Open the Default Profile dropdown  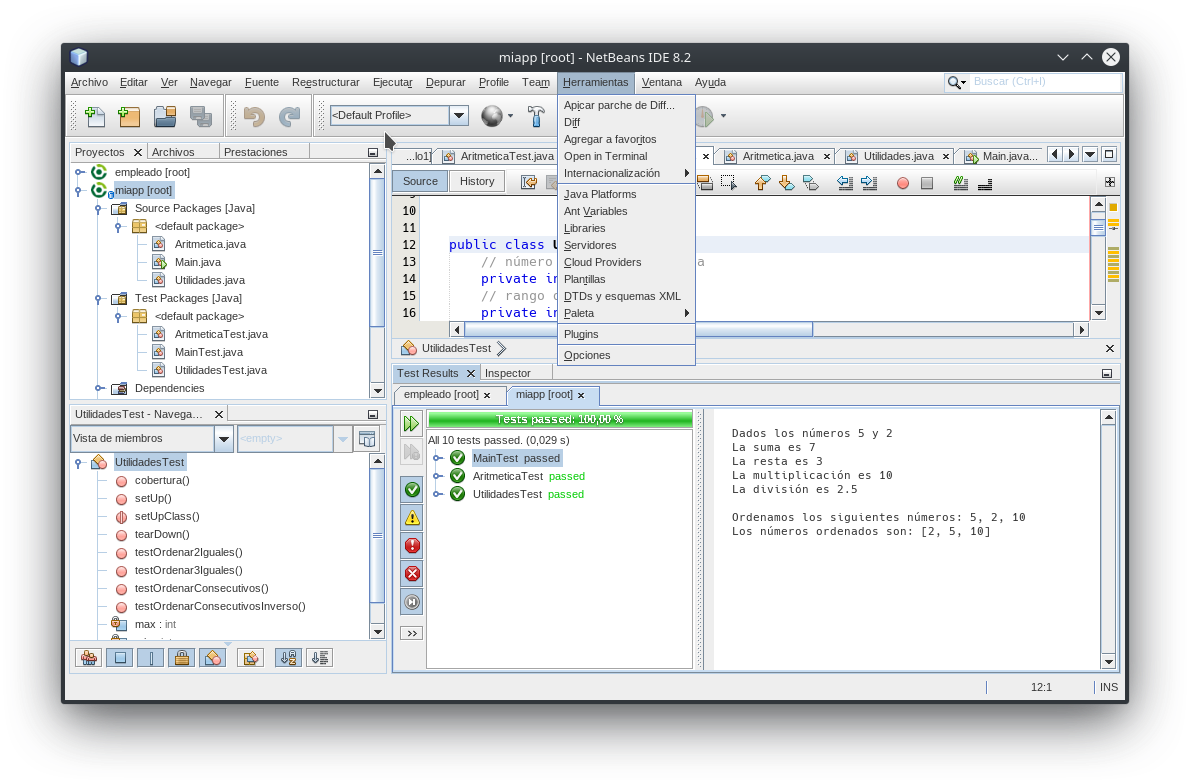pos(458,115)
